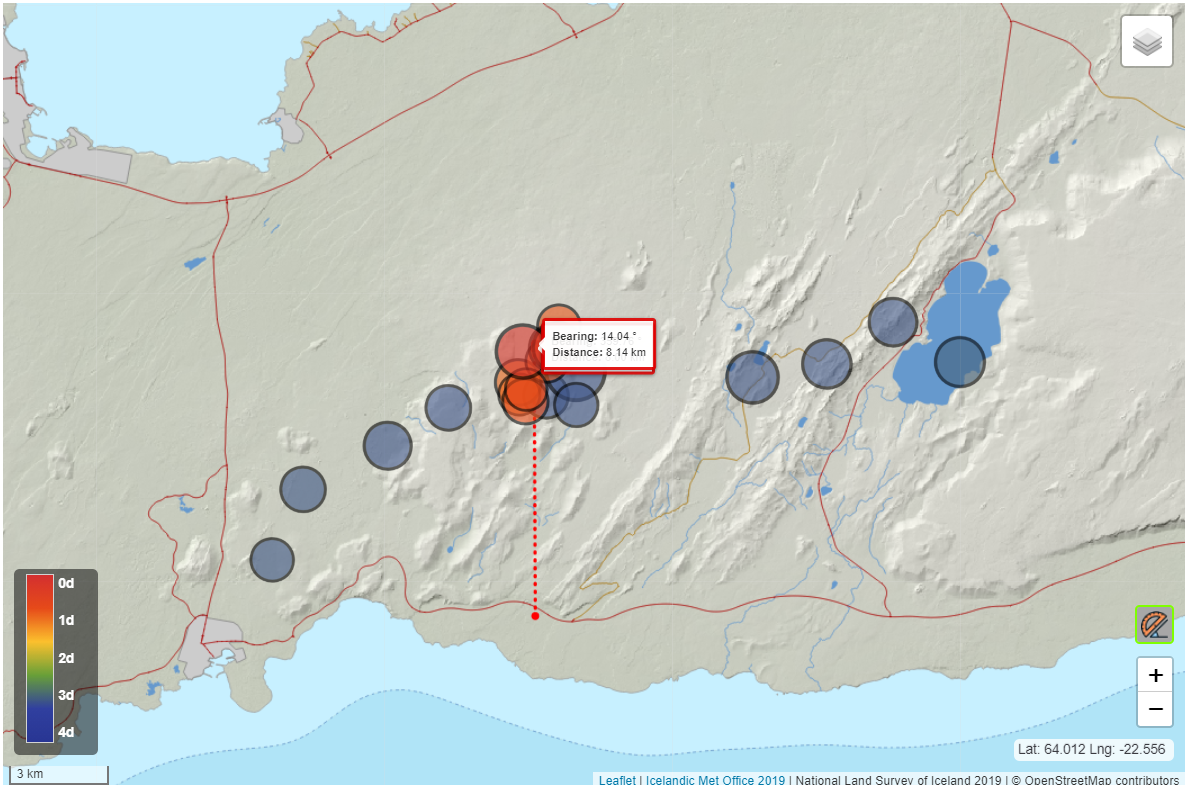
Task: Click the 4d label on the age legend
Action: pyautogui.click(x=67, y=732)
